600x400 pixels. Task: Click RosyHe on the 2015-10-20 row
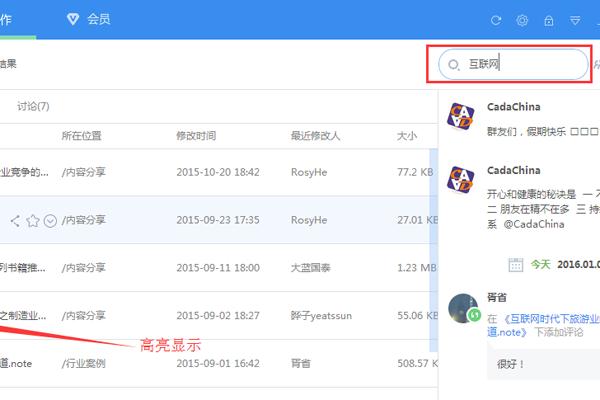(309, 172)
